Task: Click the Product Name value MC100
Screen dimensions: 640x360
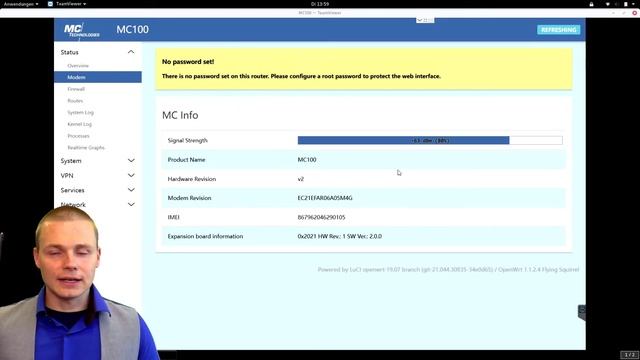Action: (307, 160)
